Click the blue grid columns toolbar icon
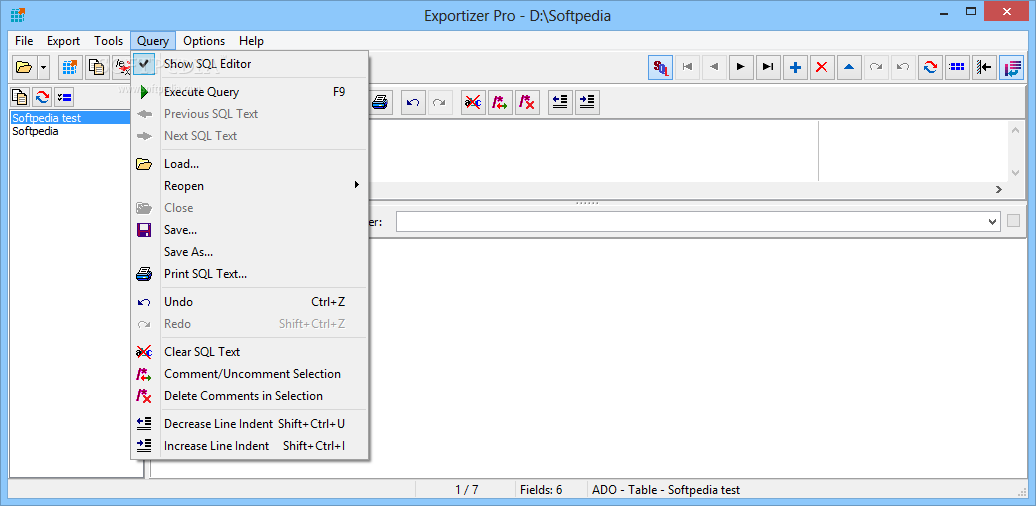1036x506 pixels. 957,67
